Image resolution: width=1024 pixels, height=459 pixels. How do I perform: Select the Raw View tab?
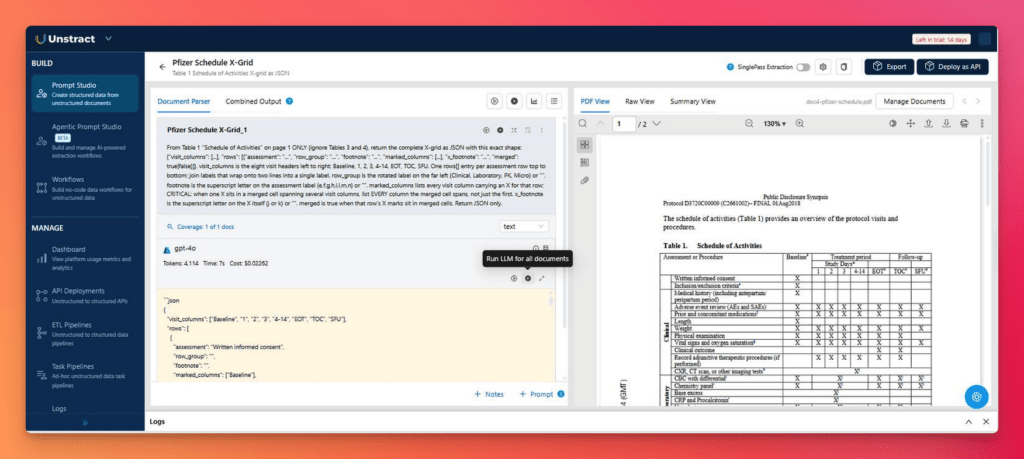coord(640,101)
